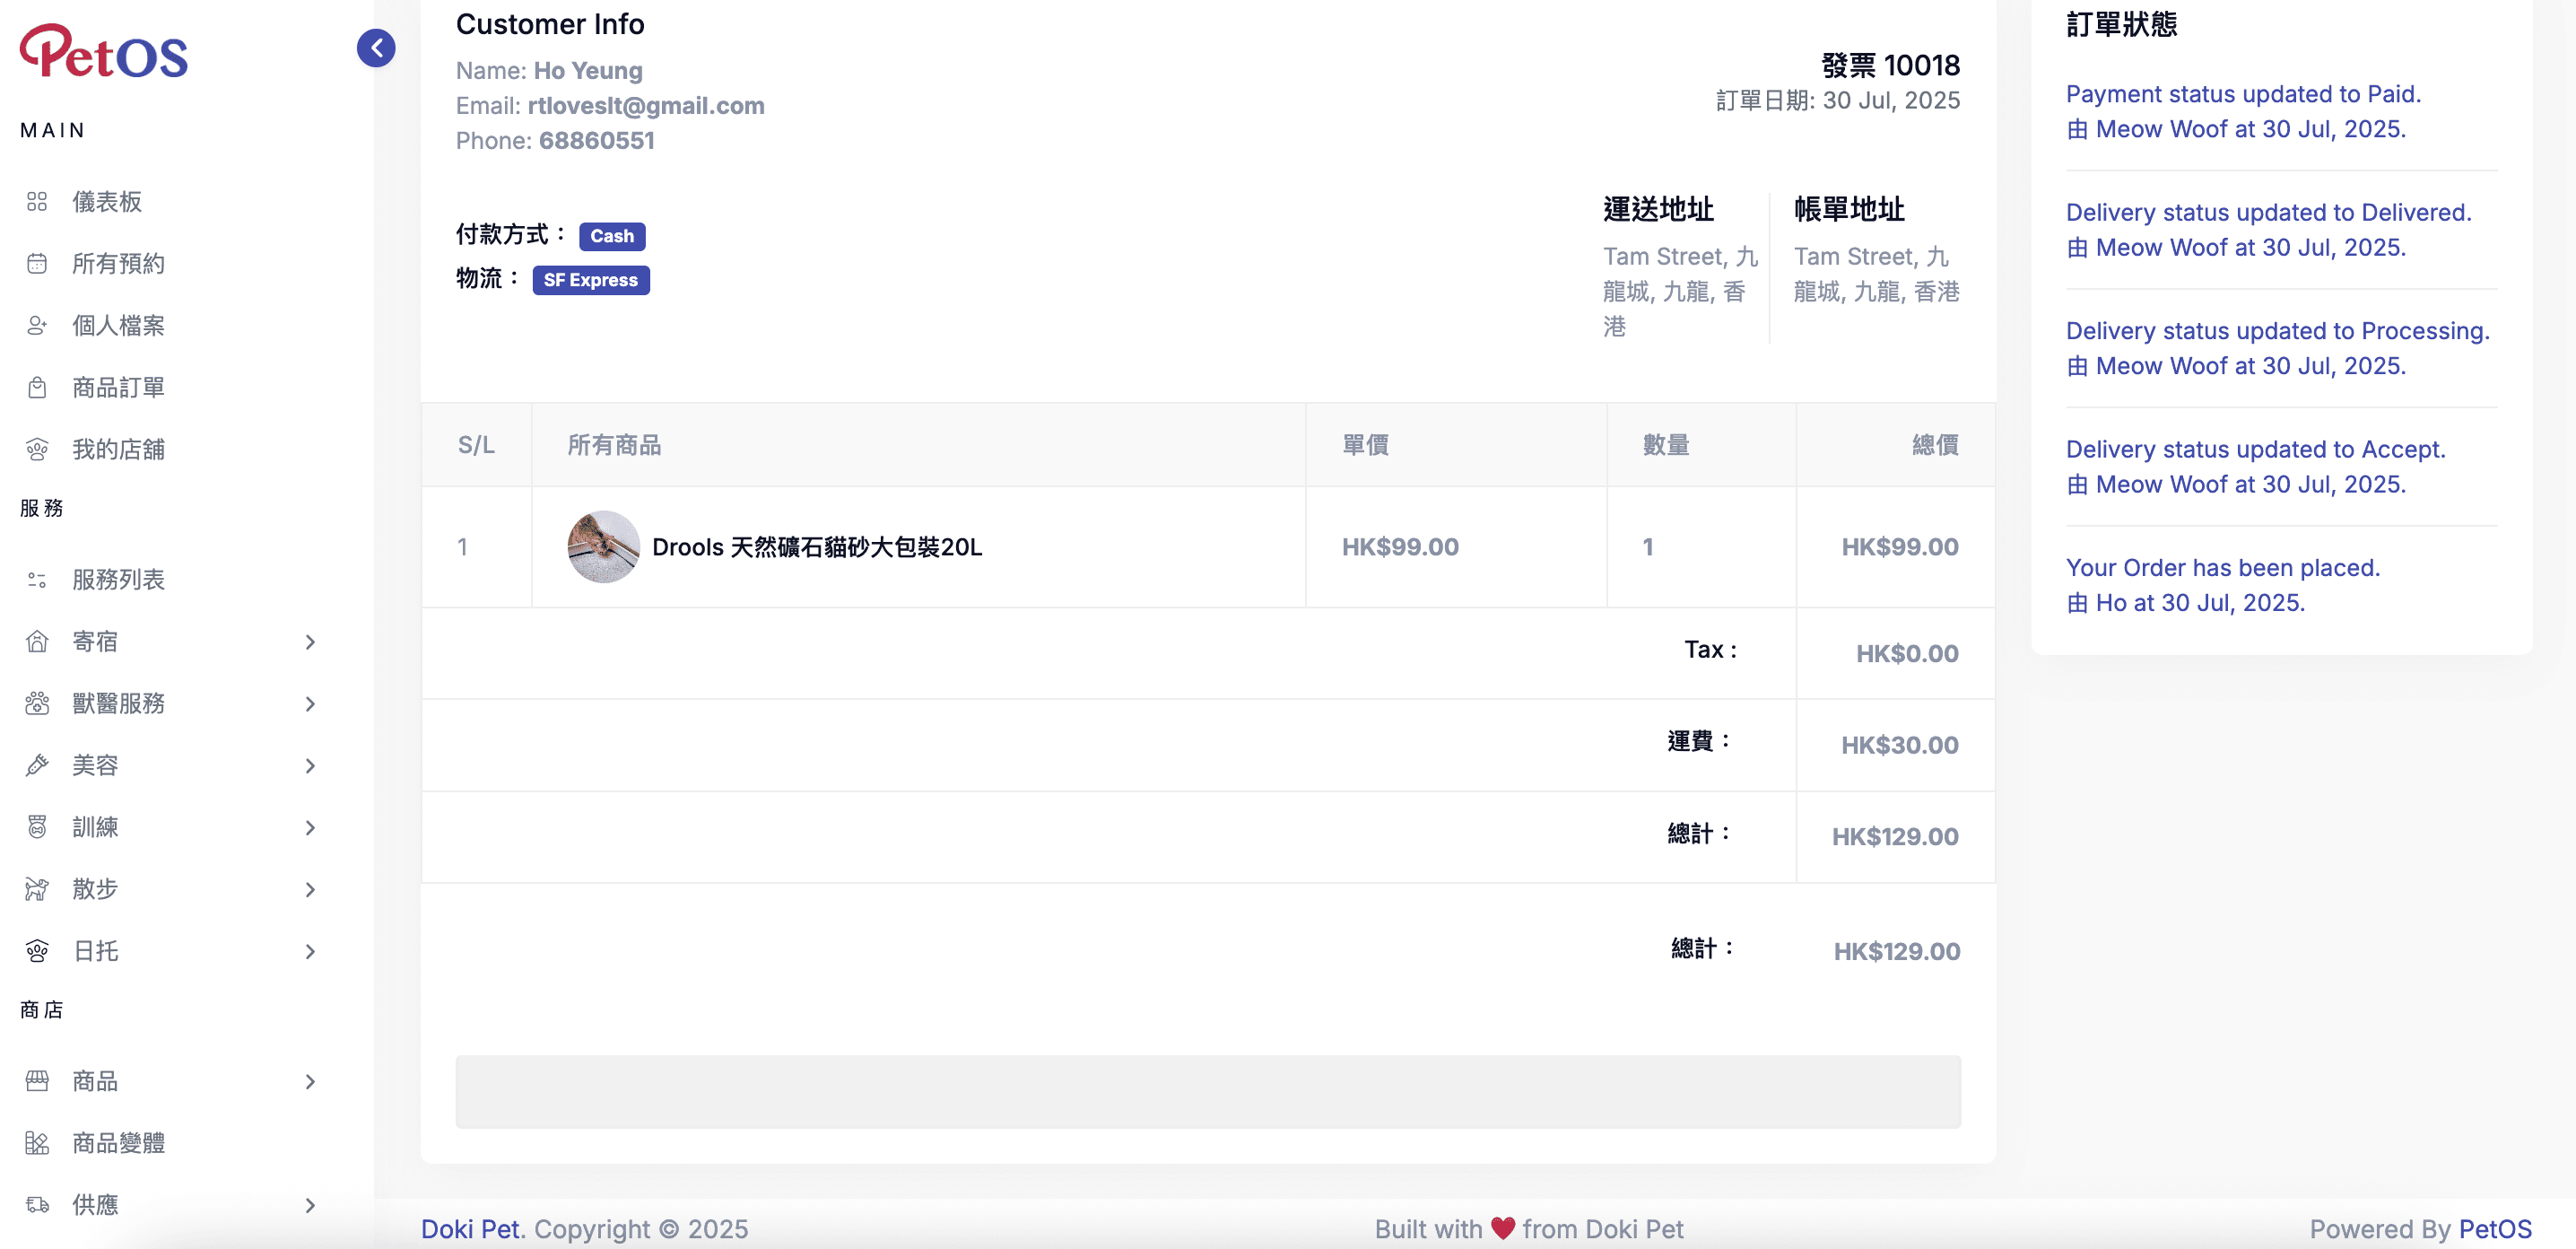Screen dimensions: 2576x1249
Task: Click the grooming icon beside 美容
Action: click(x=37, y=766)
